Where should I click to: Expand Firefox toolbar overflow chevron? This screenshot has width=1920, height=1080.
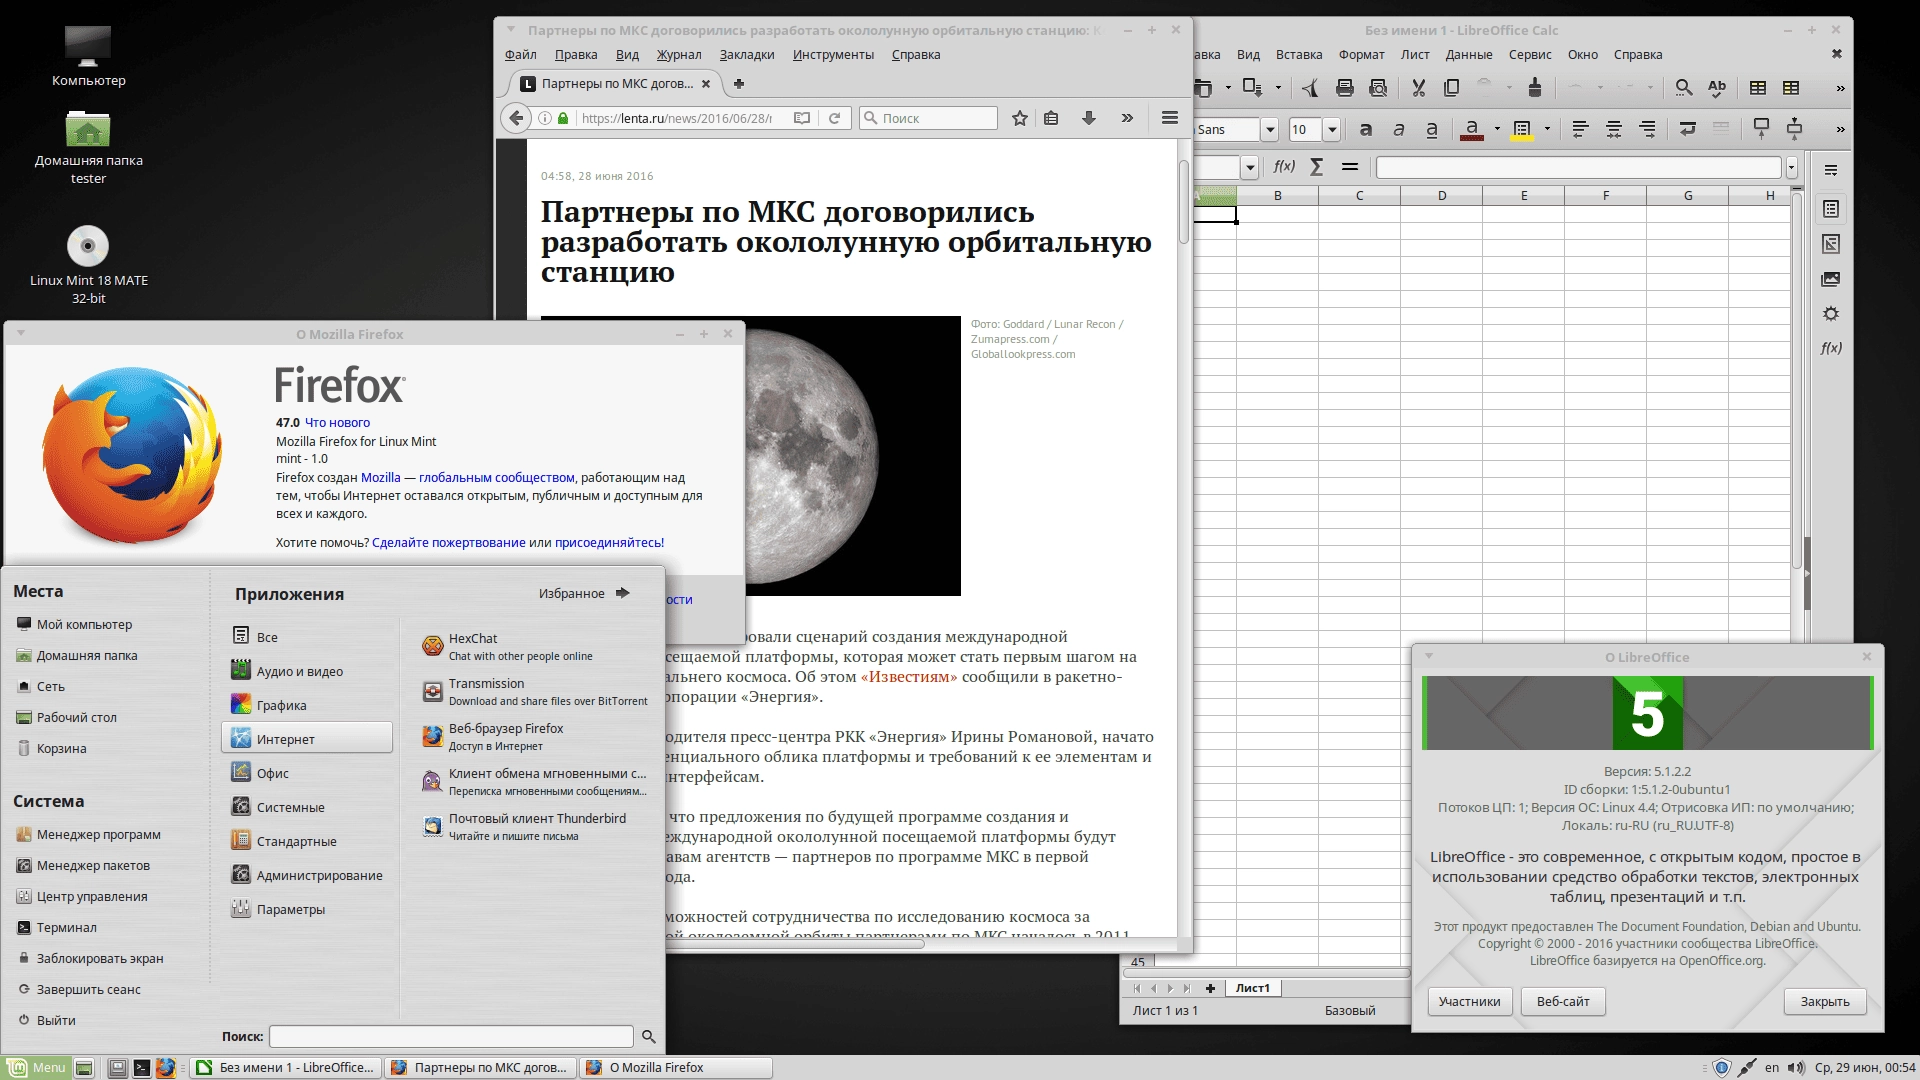(1127, 118)
